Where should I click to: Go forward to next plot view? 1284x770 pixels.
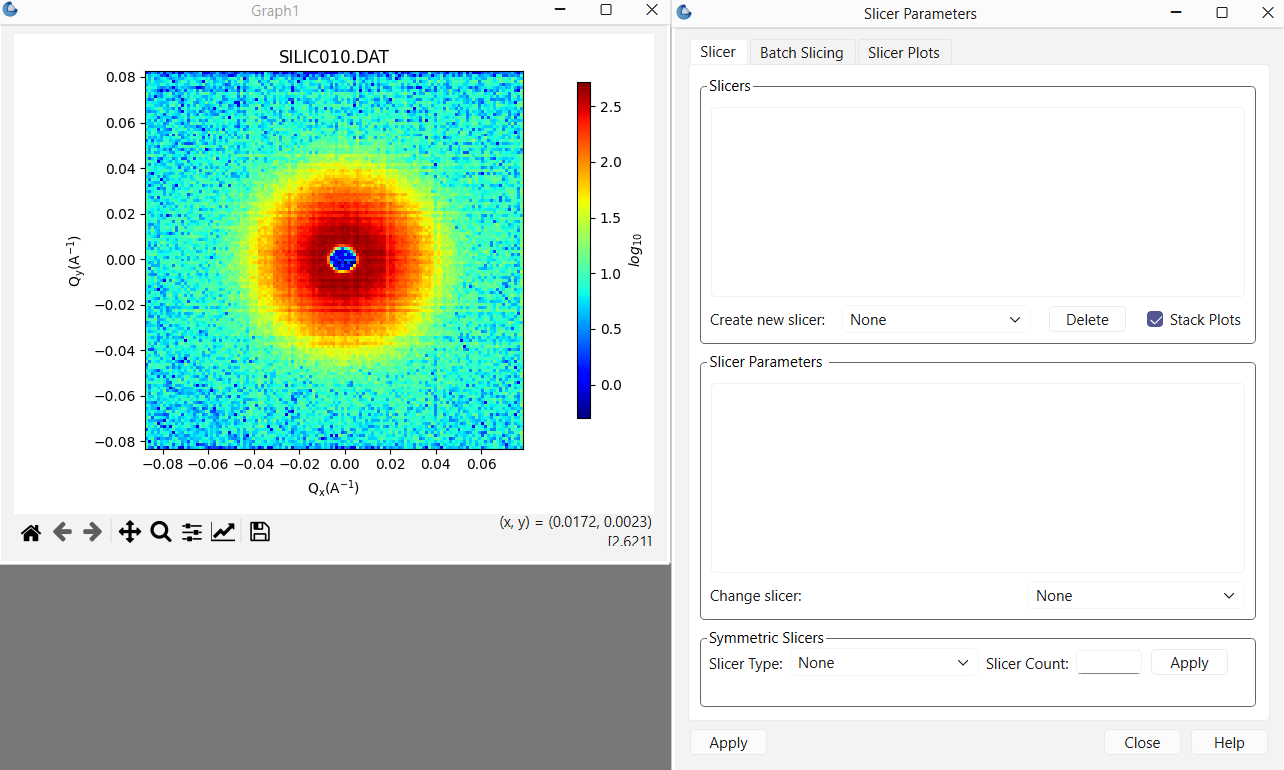pos(92,532)
